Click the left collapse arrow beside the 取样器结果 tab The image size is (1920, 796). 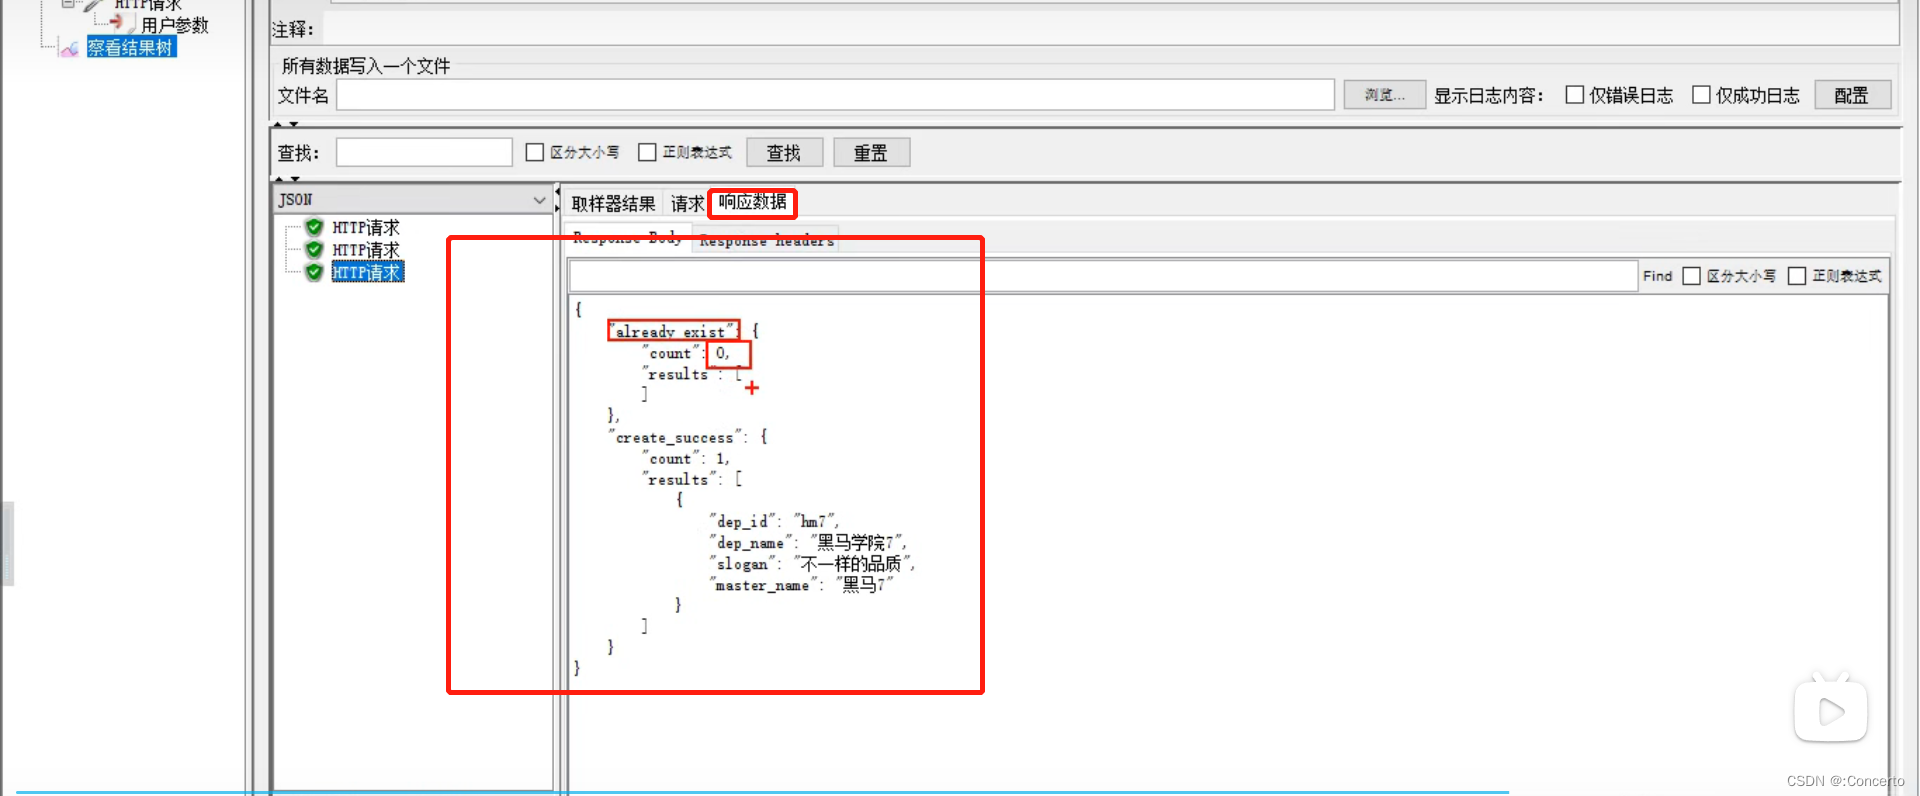click(x=558, y=191)
